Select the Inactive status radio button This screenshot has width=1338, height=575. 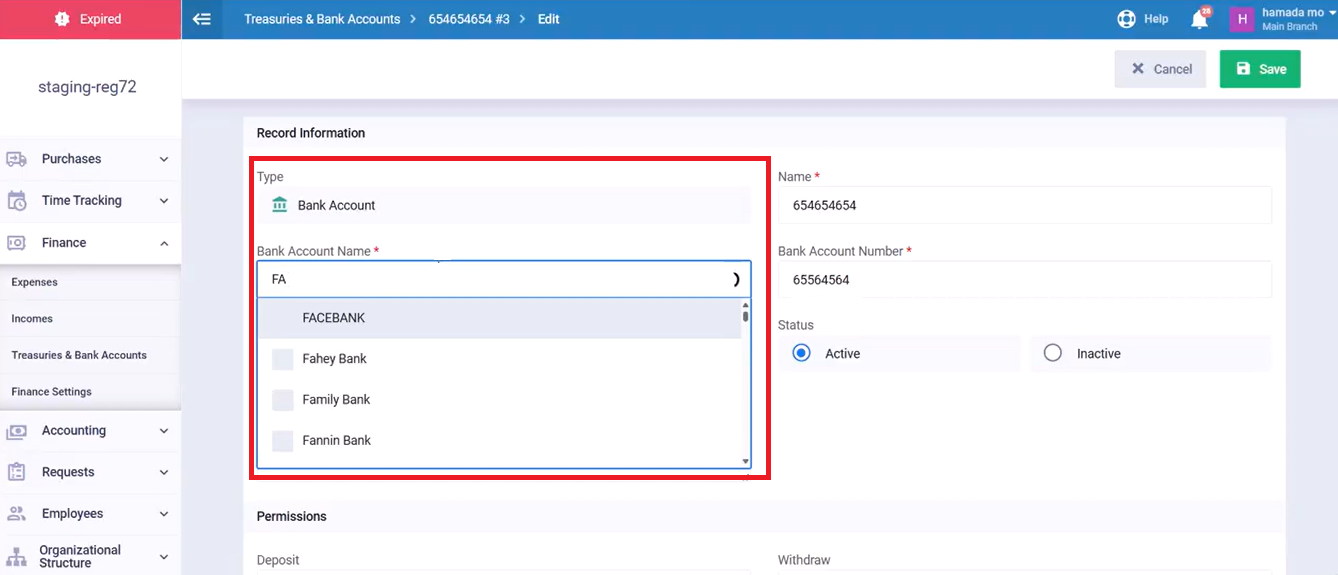tap(1052, 353)
